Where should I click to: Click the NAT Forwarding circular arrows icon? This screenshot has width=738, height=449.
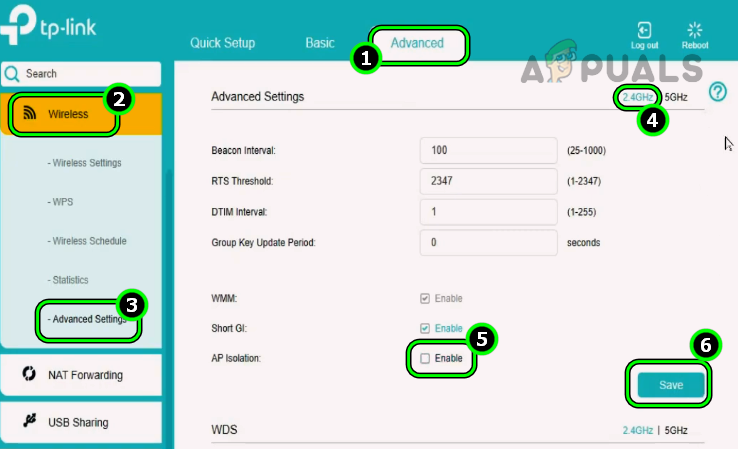point(29,374)
